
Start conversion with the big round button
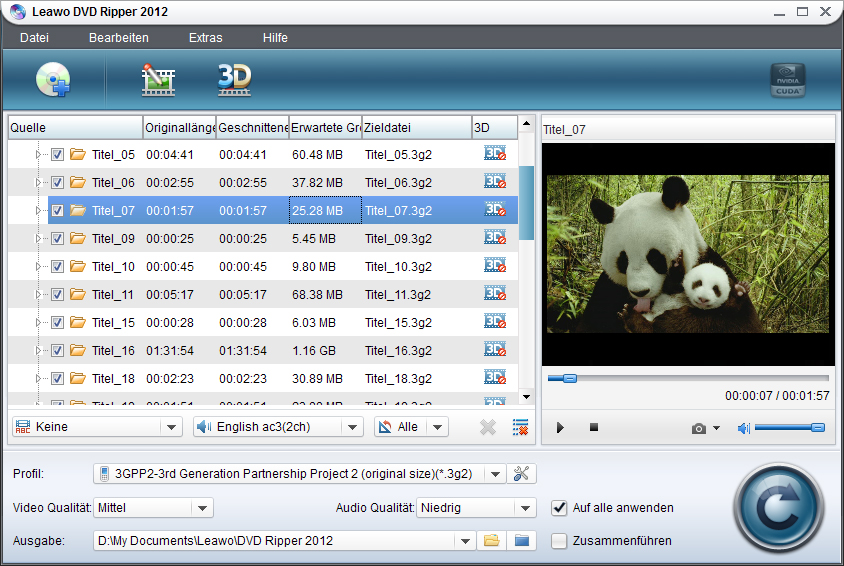[x=779, y=508]
